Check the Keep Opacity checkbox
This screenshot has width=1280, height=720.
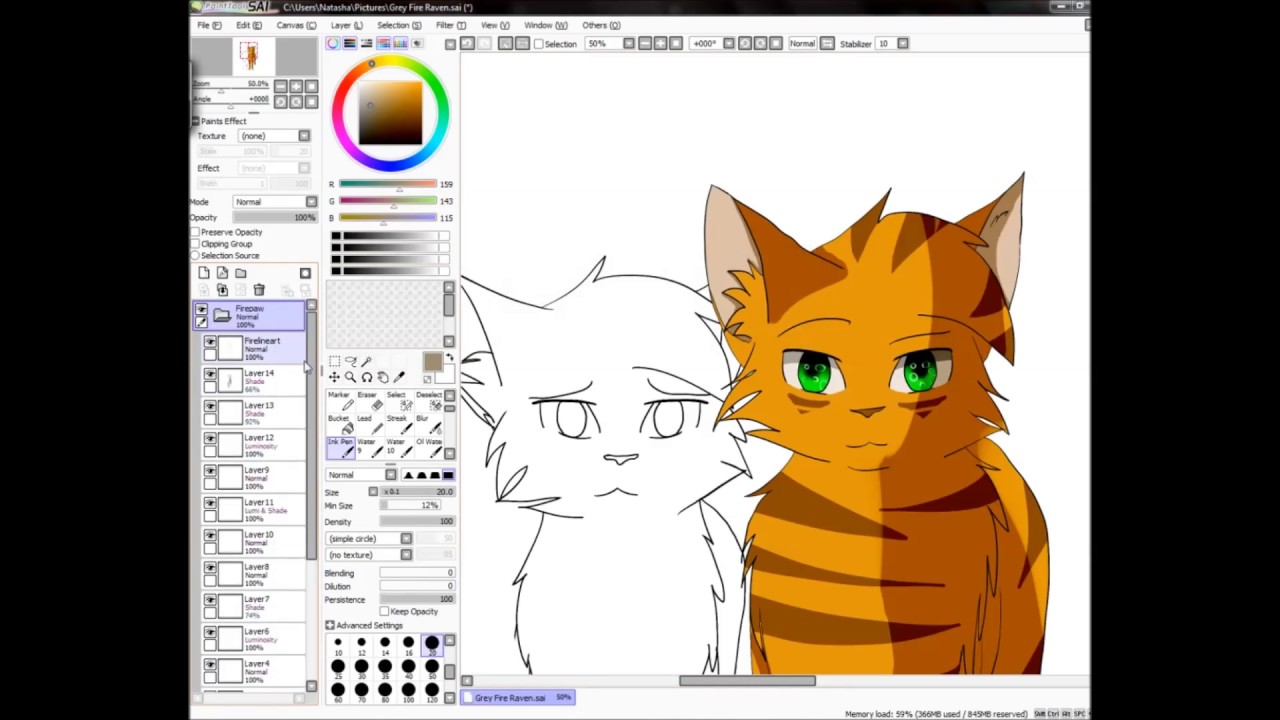pos(385,611)
